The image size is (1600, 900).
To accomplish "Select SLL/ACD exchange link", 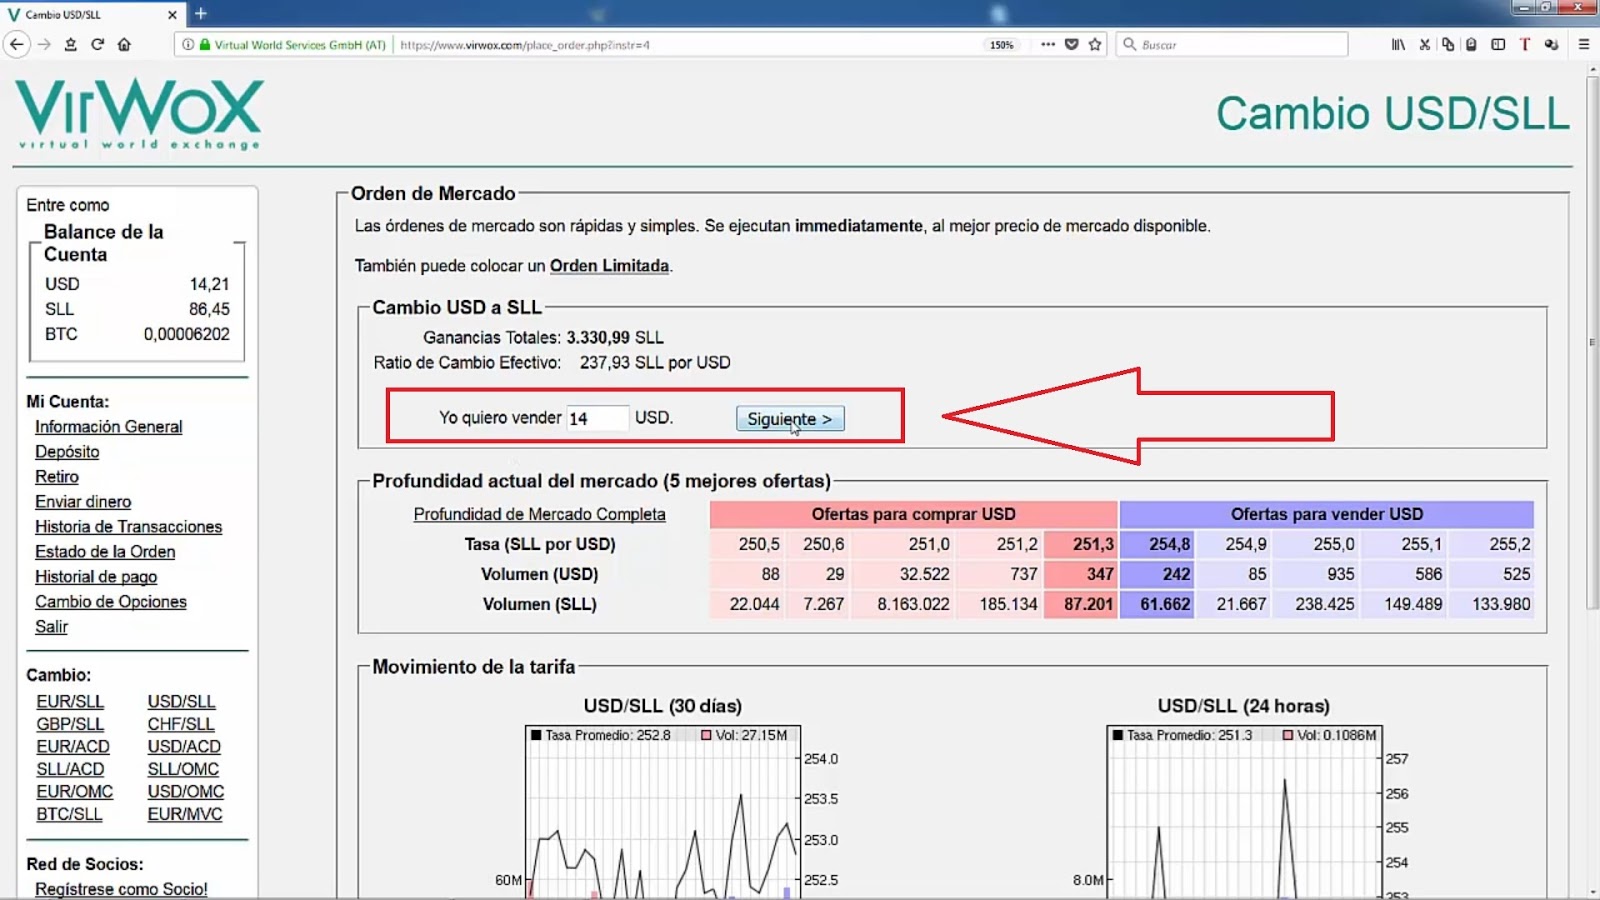I will pyautogui.click(x=70, y=769).
